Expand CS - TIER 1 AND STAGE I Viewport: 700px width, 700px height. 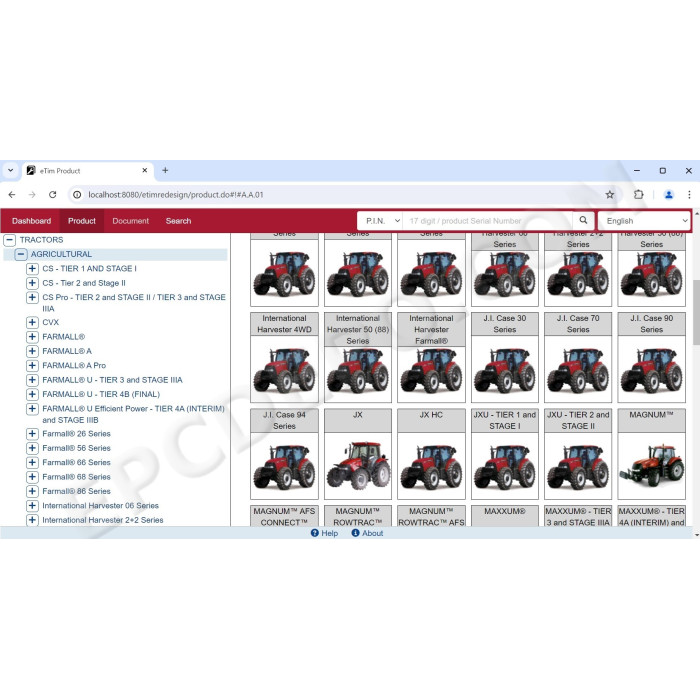click(32, 268)
